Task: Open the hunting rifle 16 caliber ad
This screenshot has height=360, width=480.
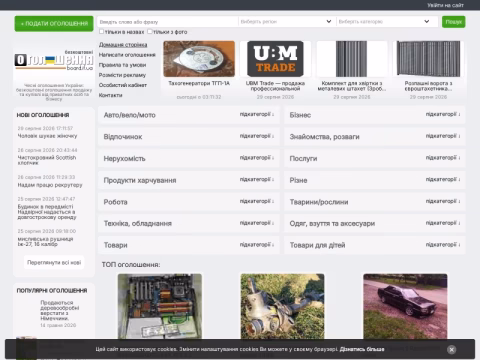Action: (45, 241)
